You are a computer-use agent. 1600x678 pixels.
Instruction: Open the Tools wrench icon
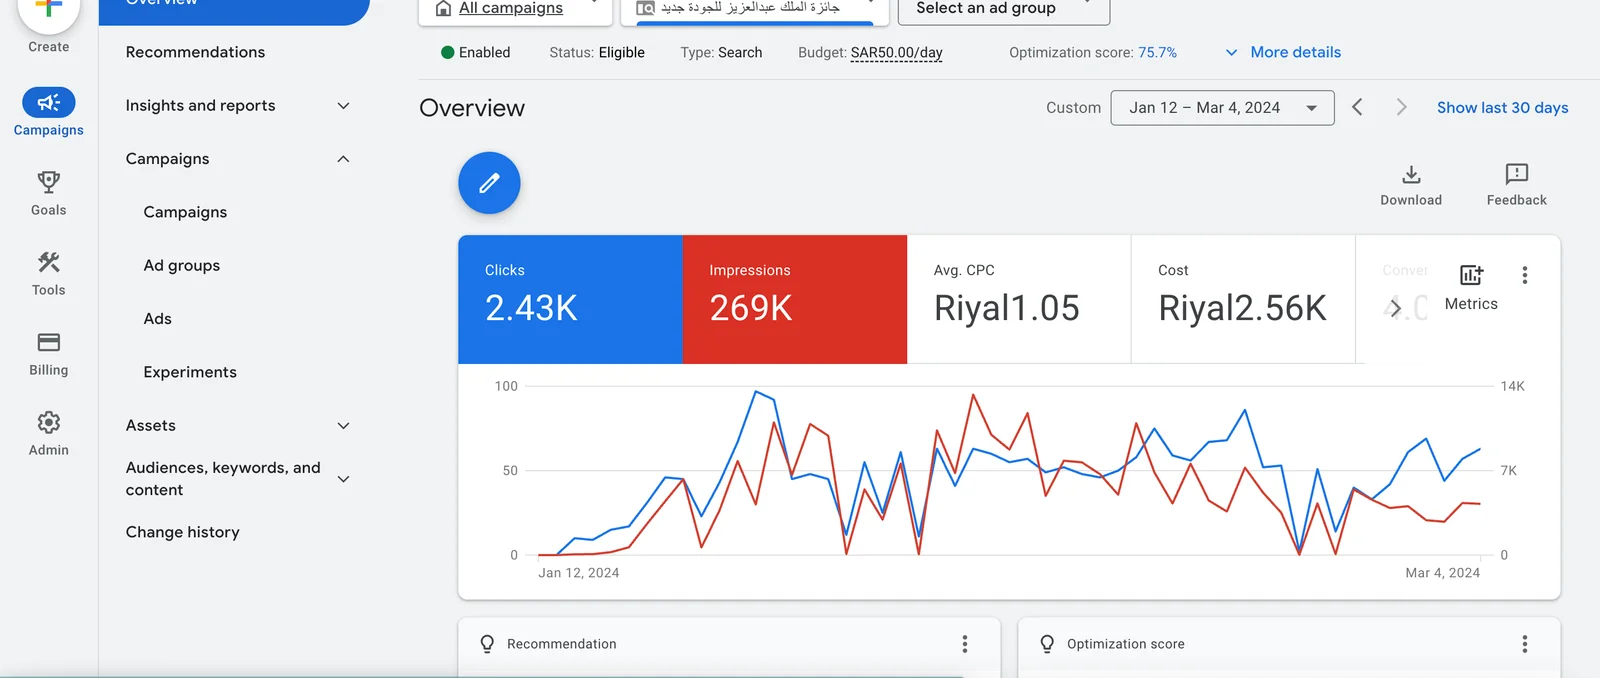coord(48,263)
